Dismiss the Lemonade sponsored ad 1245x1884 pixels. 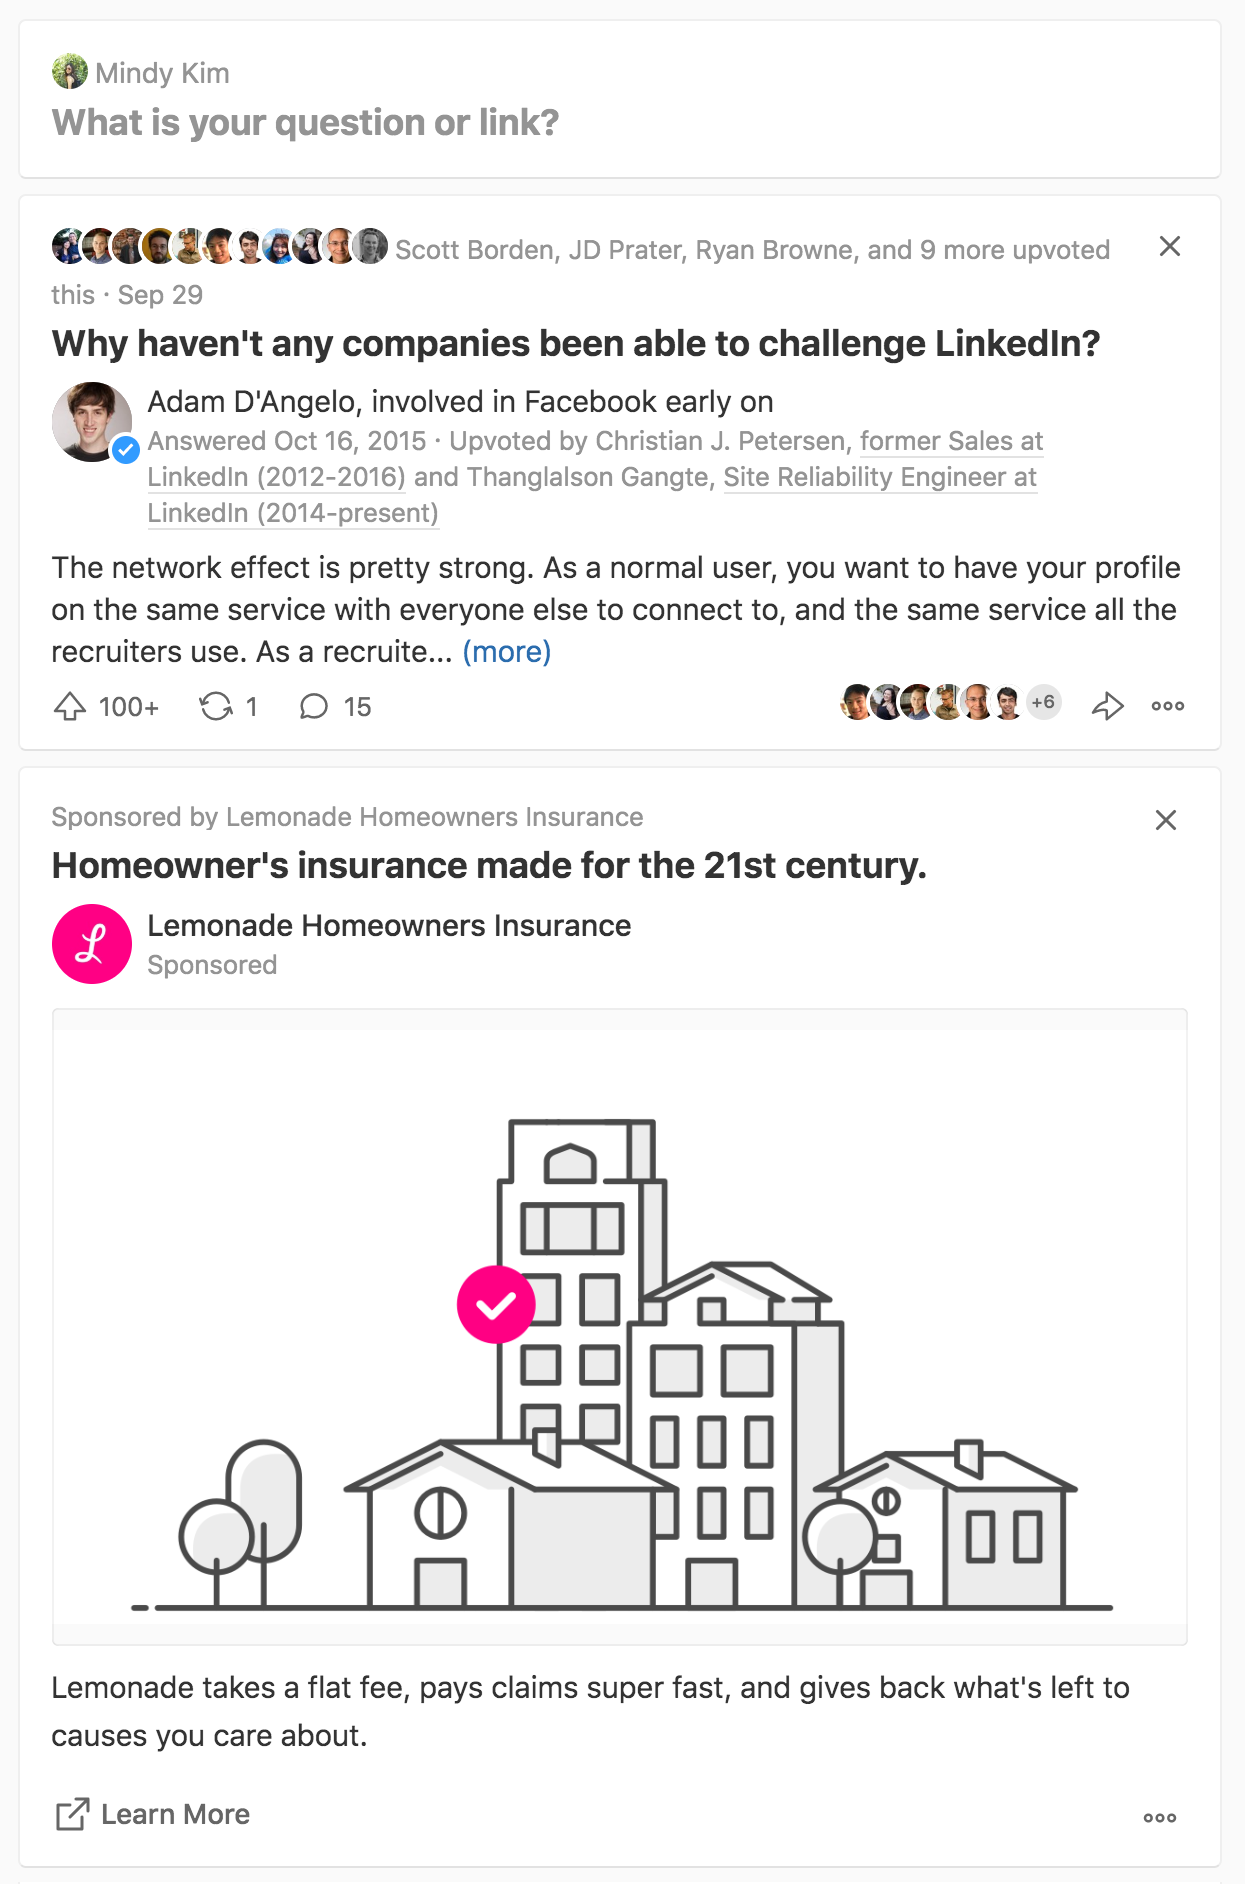tap(1165, 820)
